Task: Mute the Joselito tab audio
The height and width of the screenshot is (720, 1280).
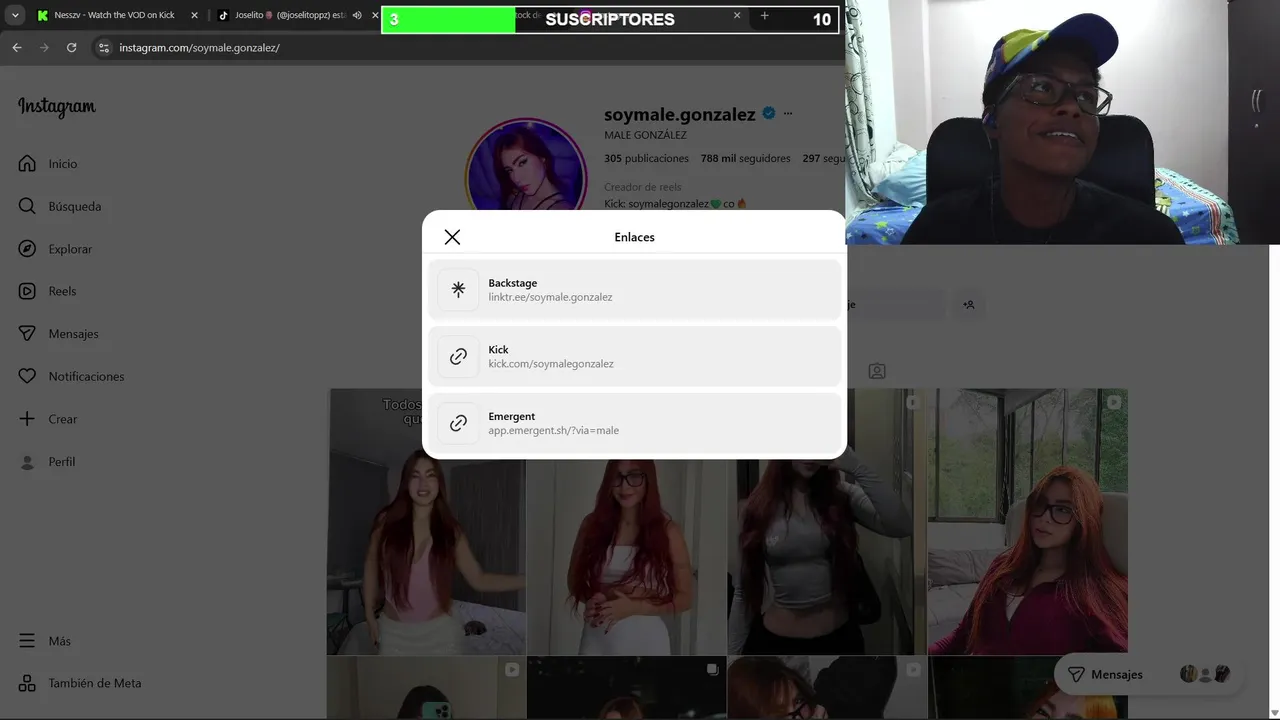Action: click(357, 15)
